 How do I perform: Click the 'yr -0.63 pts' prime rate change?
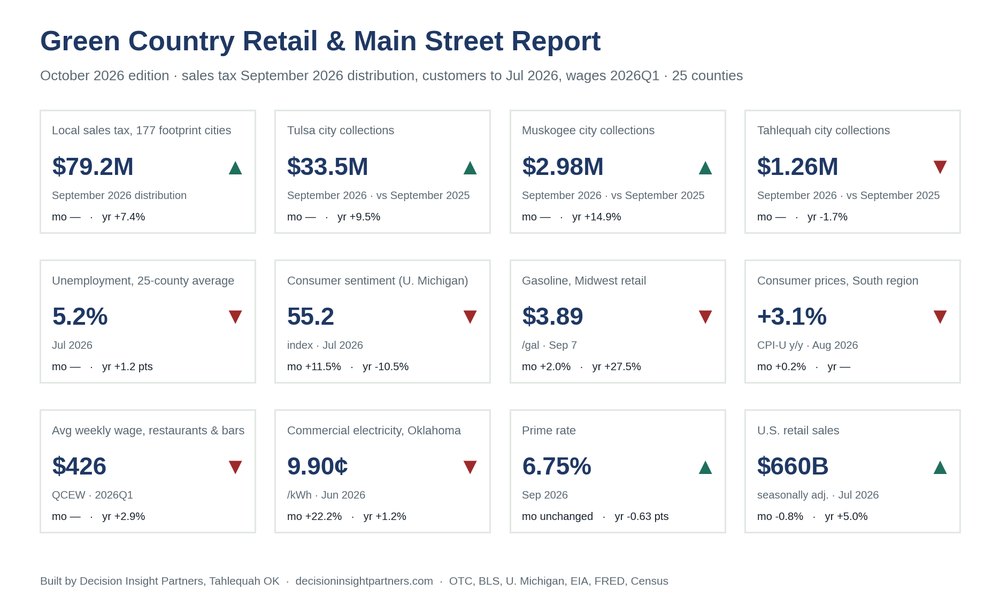tap(642, 516)
